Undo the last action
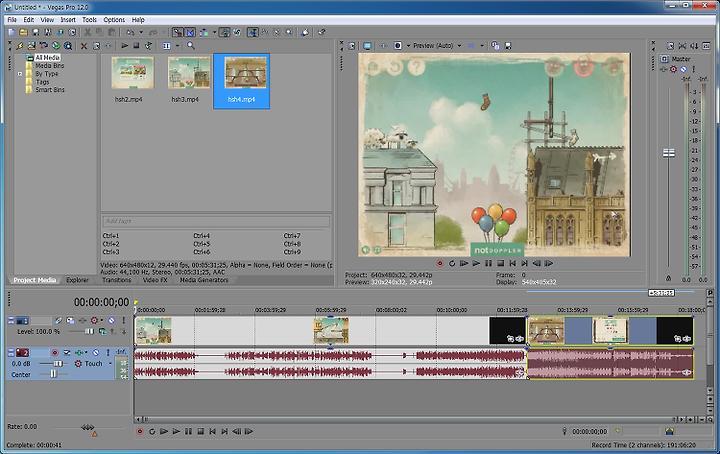Image resolution: width=720 pixels, height=454 pixels. [130, 32]
